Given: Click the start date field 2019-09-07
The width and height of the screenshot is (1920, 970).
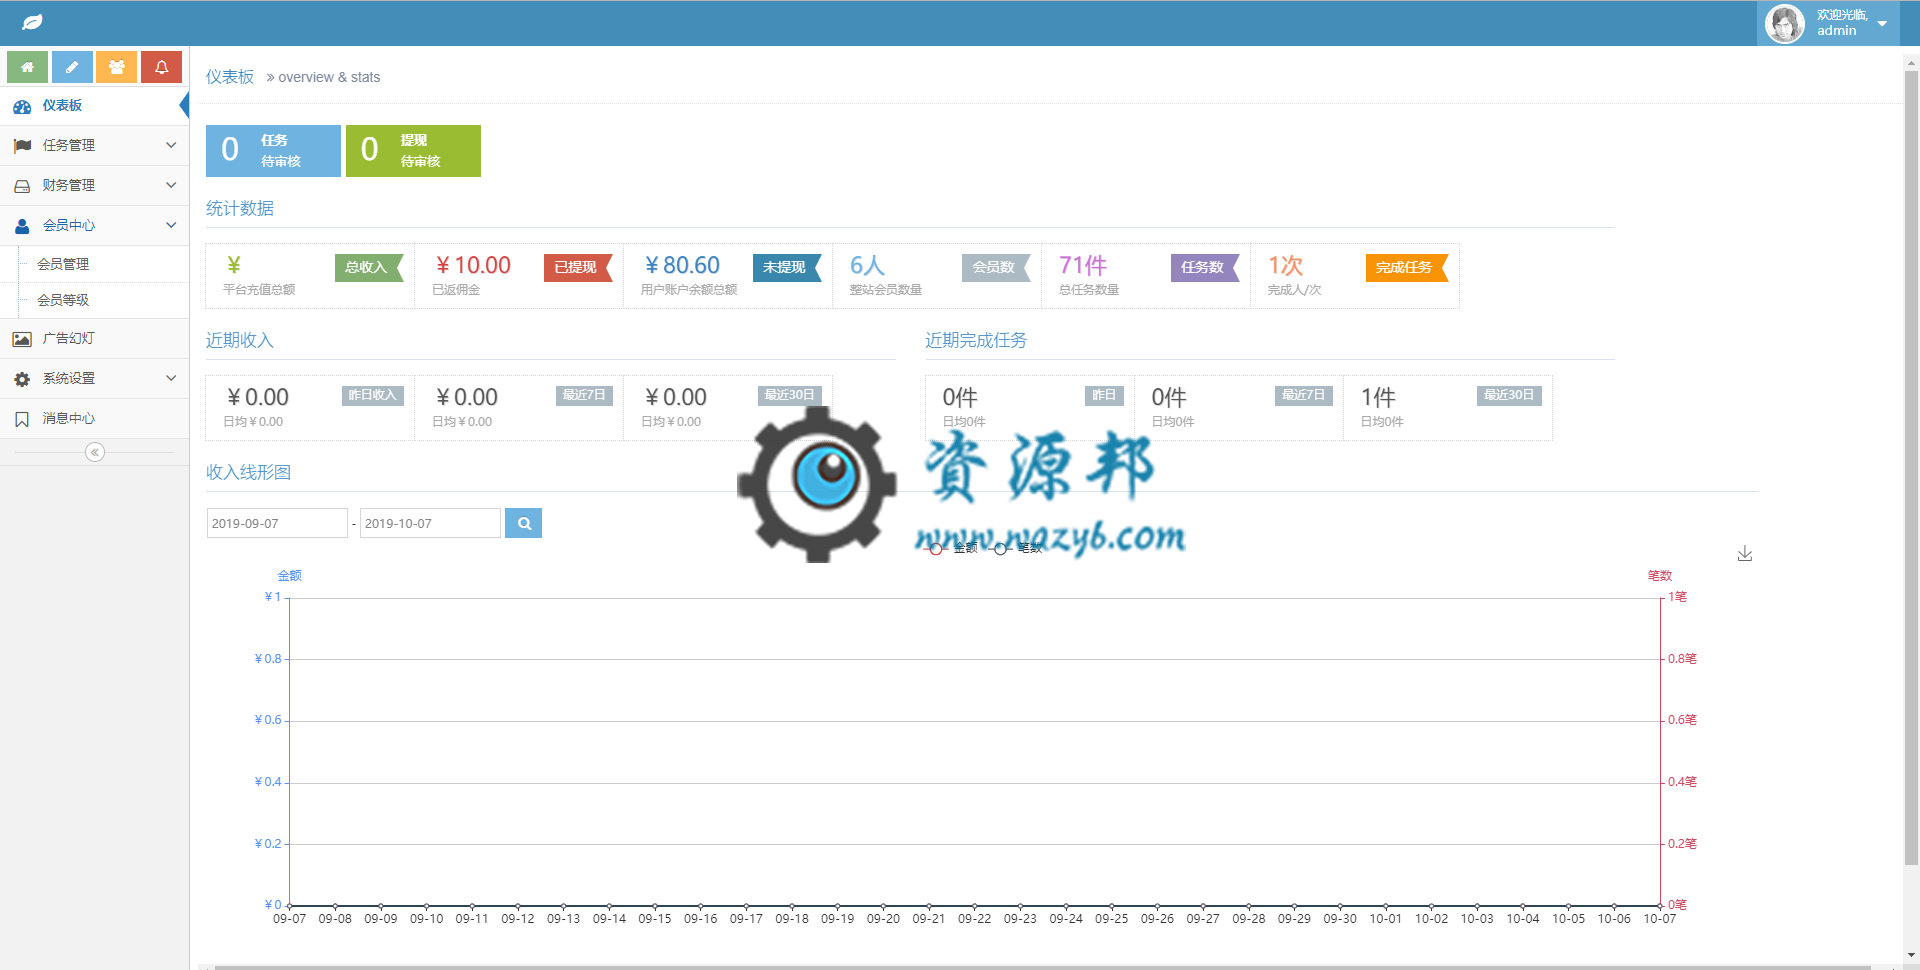Looking at the screenshot, I should [277, 523].
